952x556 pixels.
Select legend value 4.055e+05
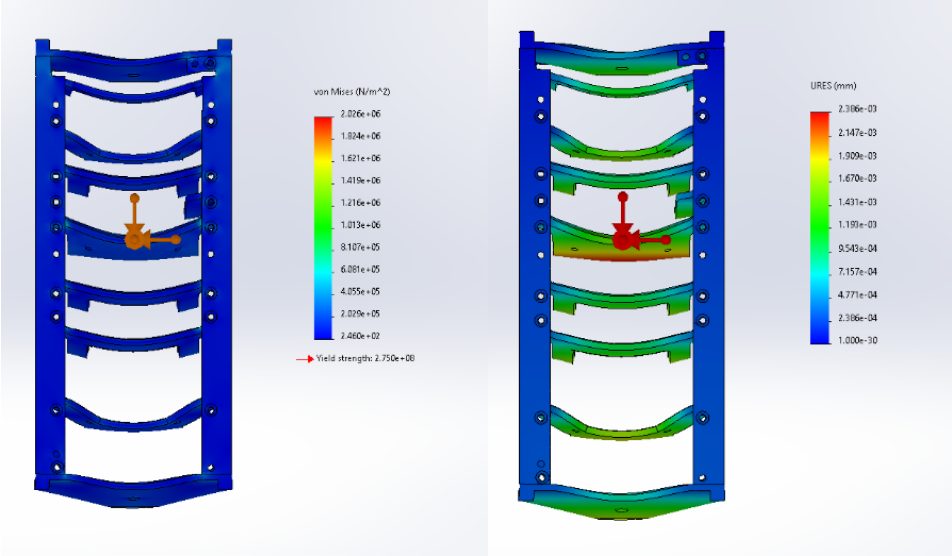click(361, 291)
